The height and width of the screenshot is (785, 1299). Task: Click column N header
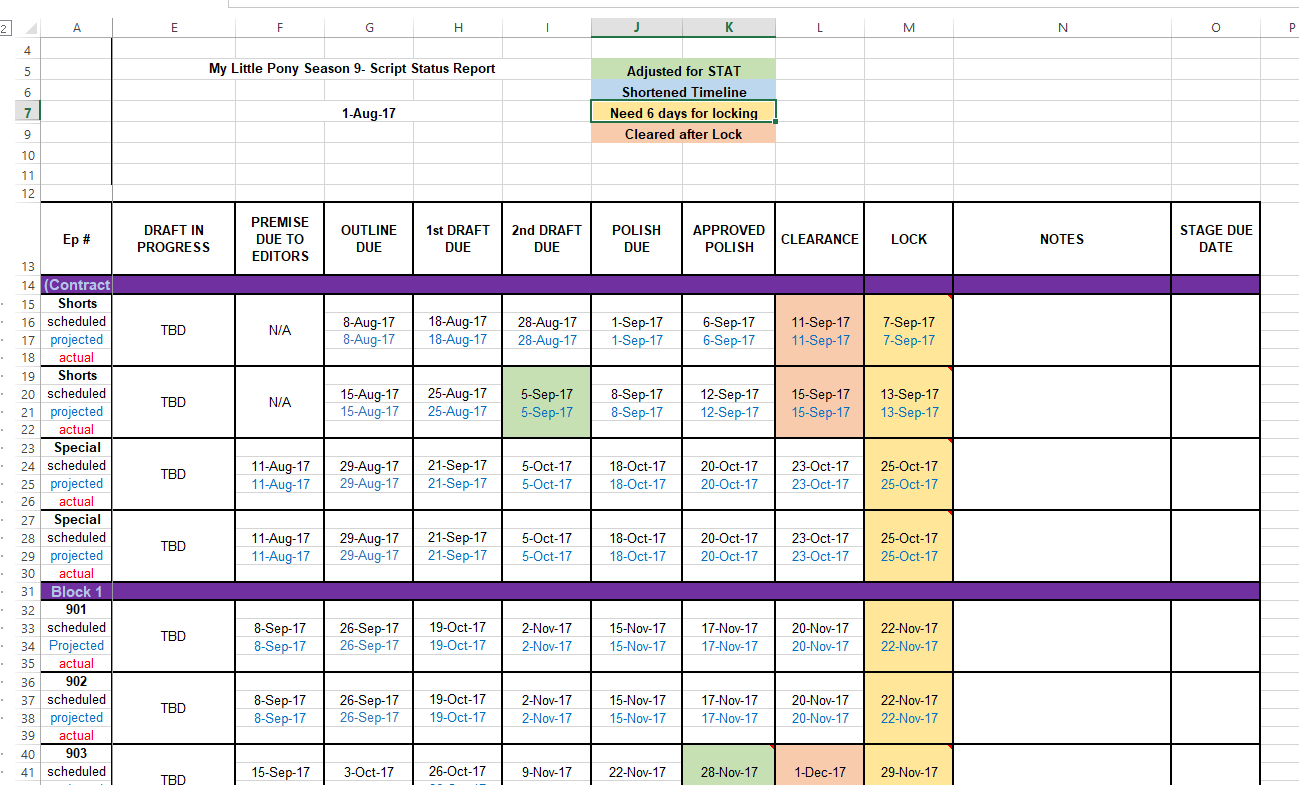[x=1062, y=28]
